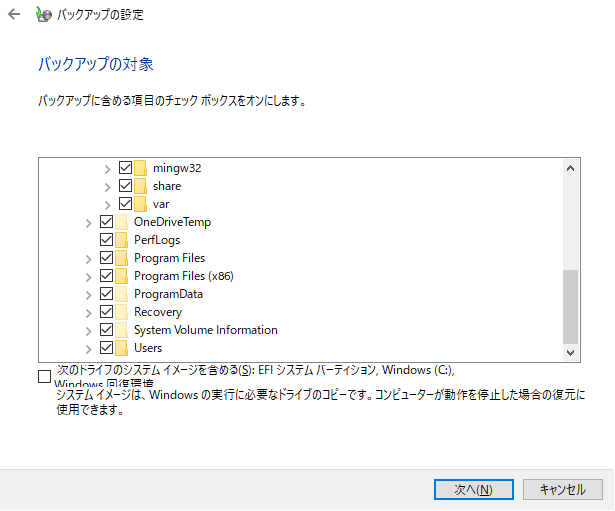Uncheck the Program Files (x86) checkbox

click(x=107, y=276)
